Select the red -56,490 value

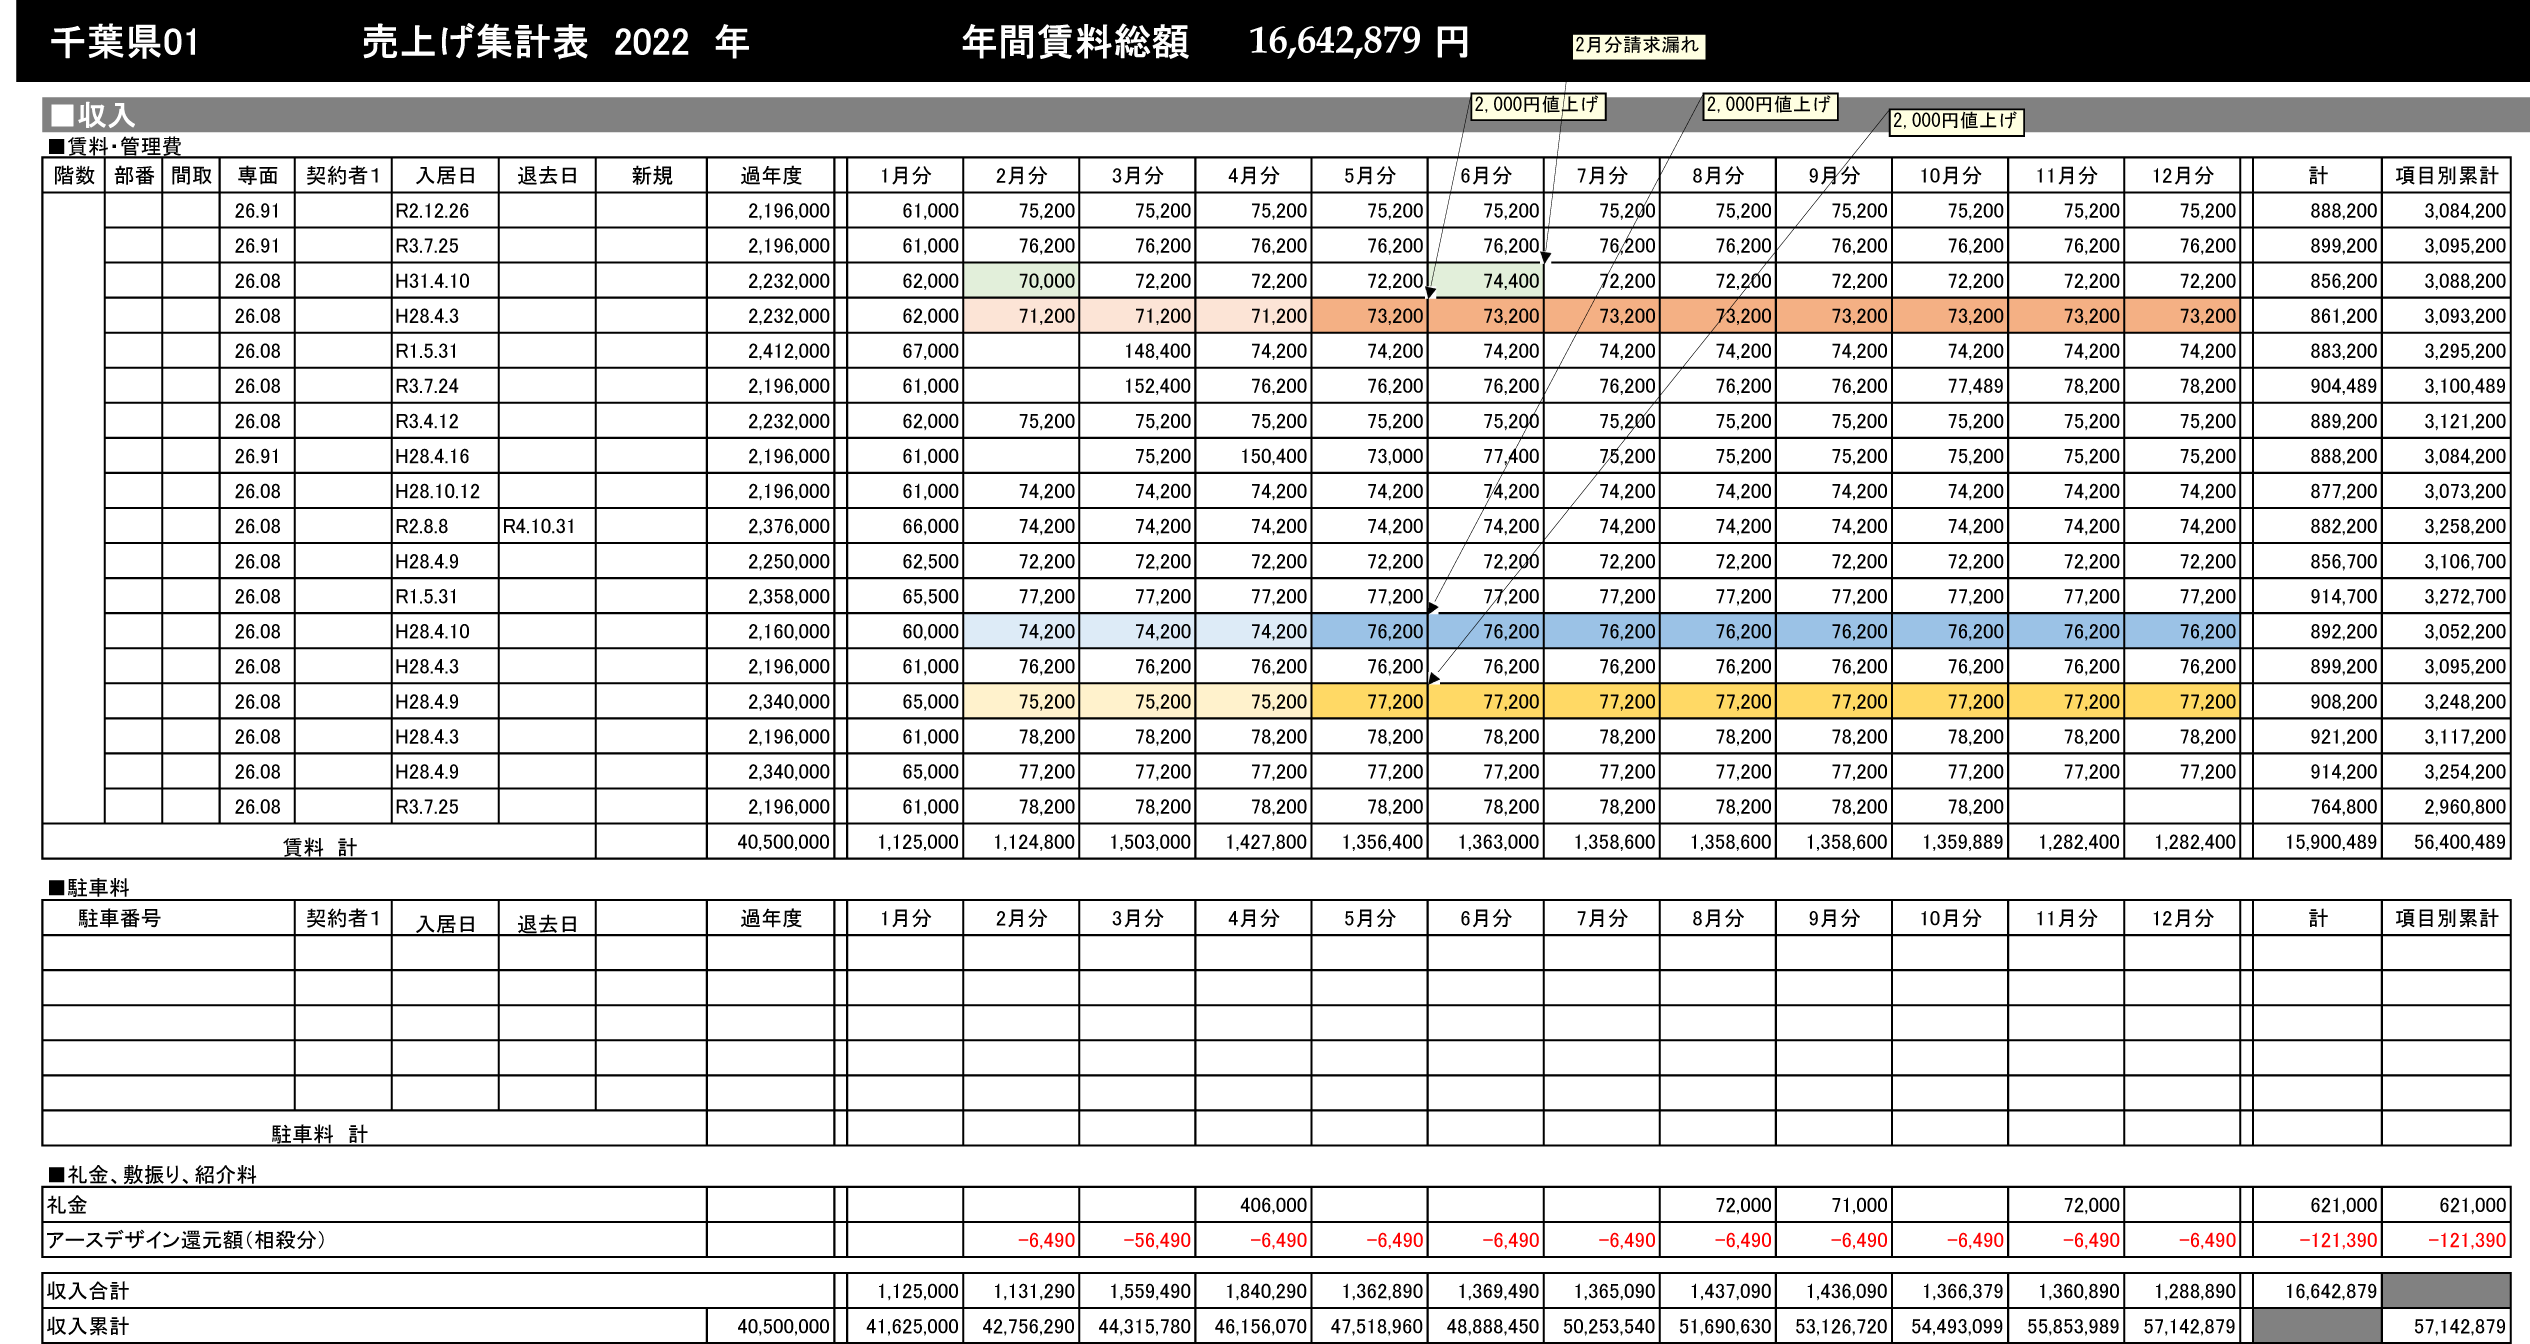point(1157,1241)
